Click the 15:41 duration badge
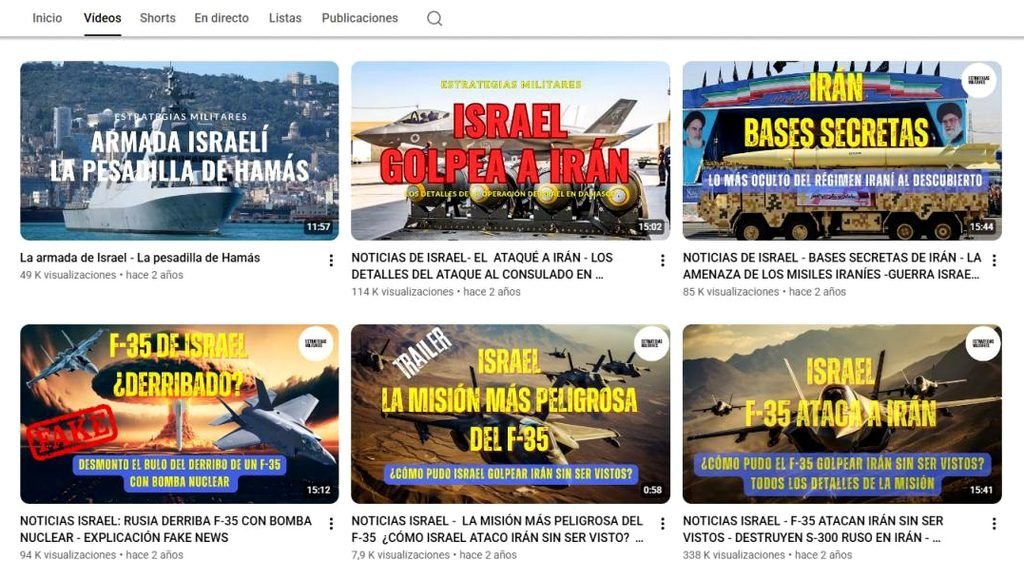This screenshot has width=1024, height=580. point(981,490)
